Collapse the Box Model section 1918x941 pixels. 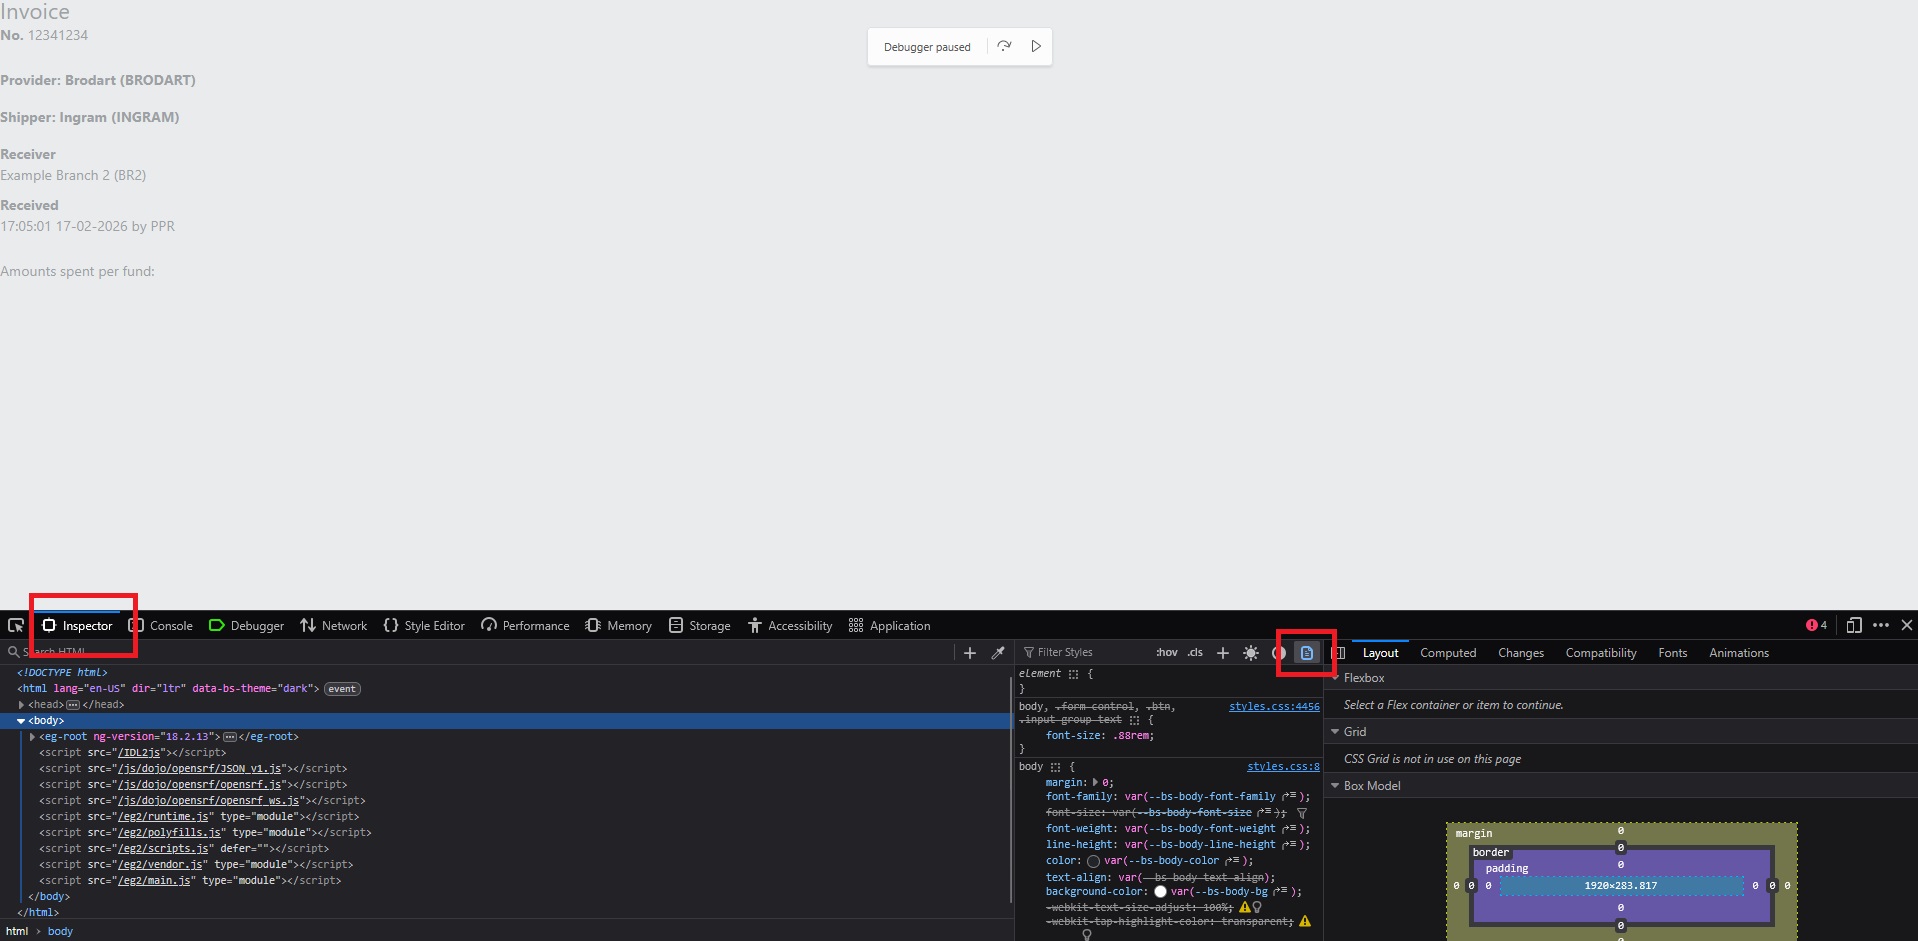[1335, 786]
